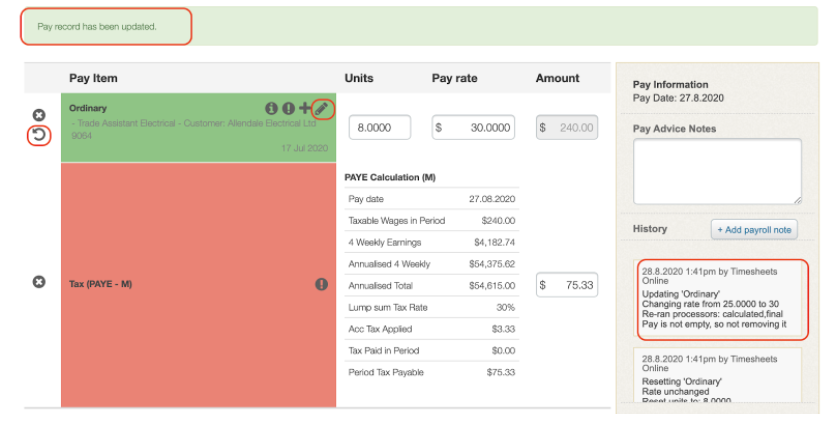Click the PAYE Calculation (M) heading
This screenshot has height=422, width=832.
pos(389,177)
